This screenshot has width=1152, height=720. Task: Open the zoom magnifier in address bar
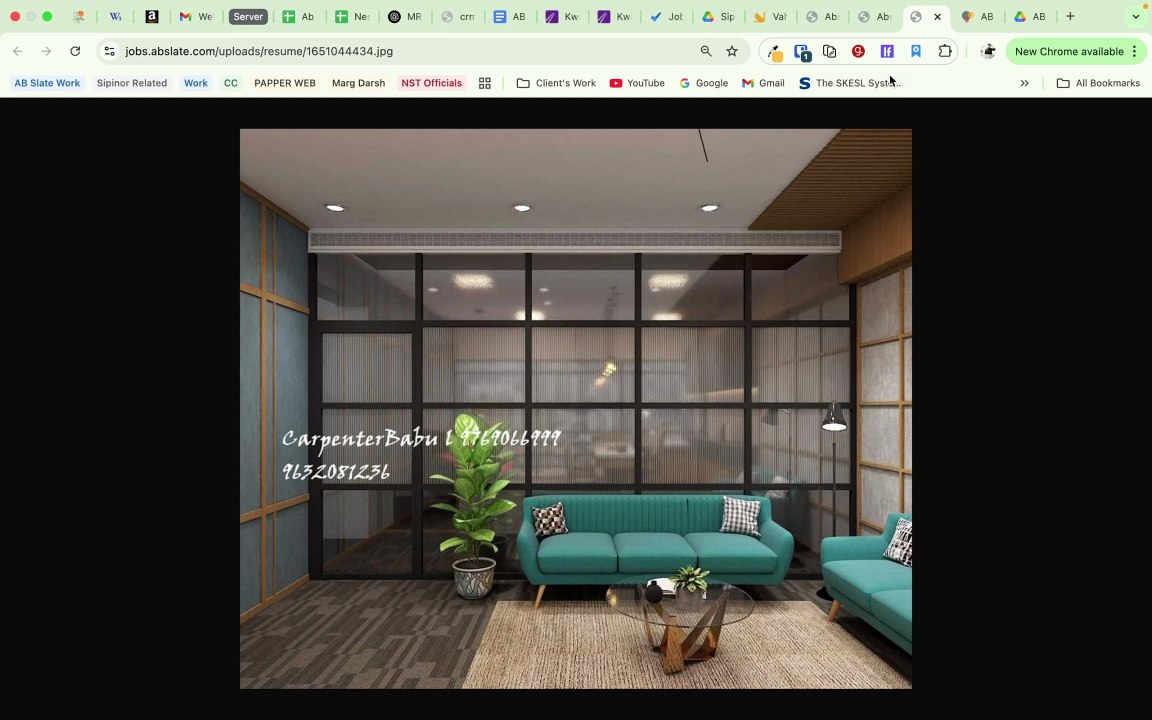[705, 51]
